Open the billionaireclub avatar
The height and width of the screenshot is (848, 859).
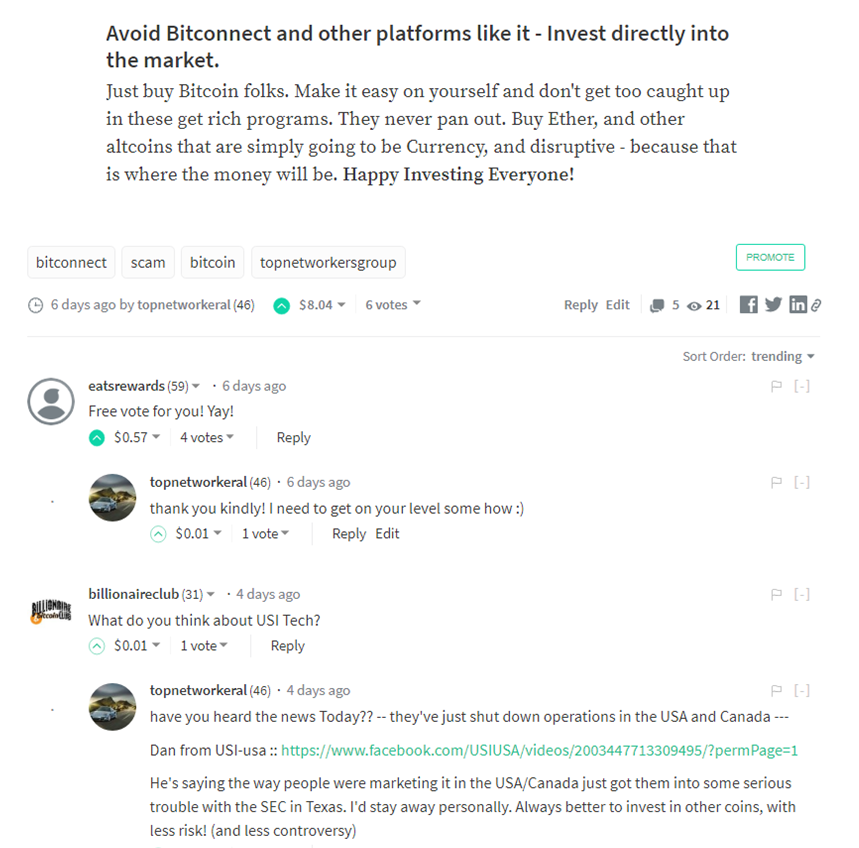[x=51, y=610]
